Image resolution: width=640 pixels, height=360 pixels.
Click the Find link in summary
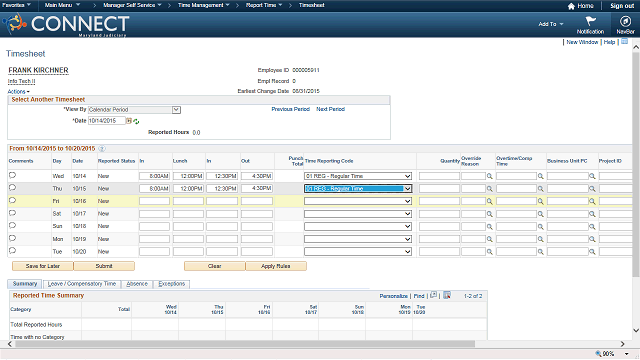tap(419, 296)
